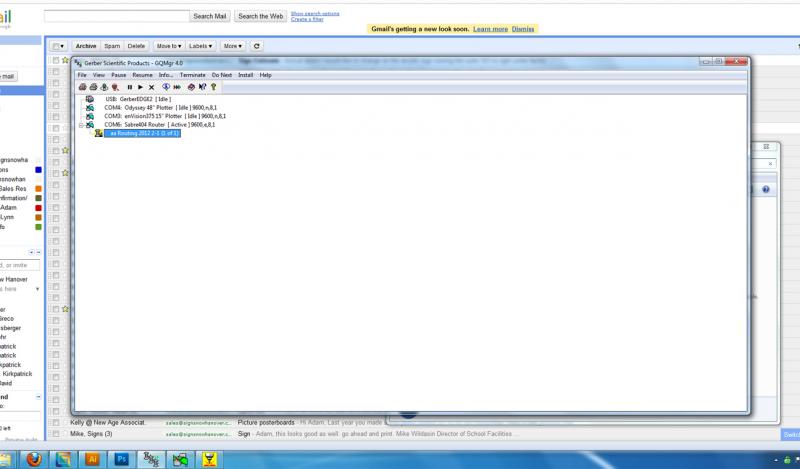Terminate the job with the X toolbar icon
This screenshot has width=800, height=469.
click(x=152, y=87)
